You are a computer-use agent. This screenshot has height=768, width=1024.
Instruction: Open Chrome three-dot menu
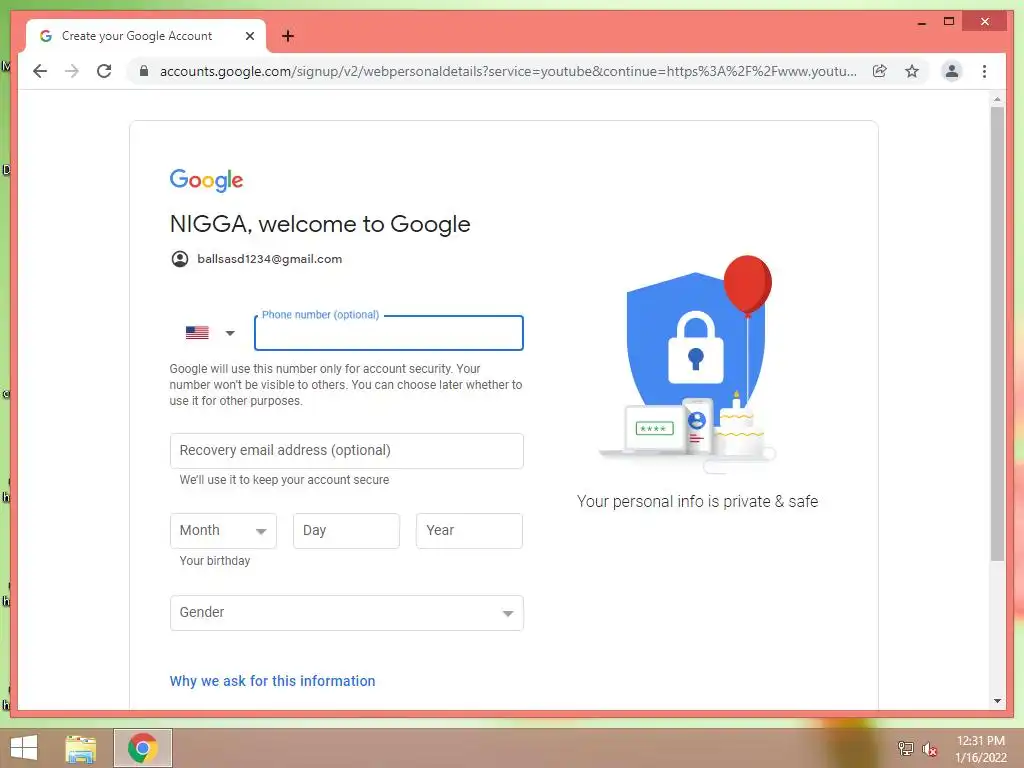(x=984, y=71)
